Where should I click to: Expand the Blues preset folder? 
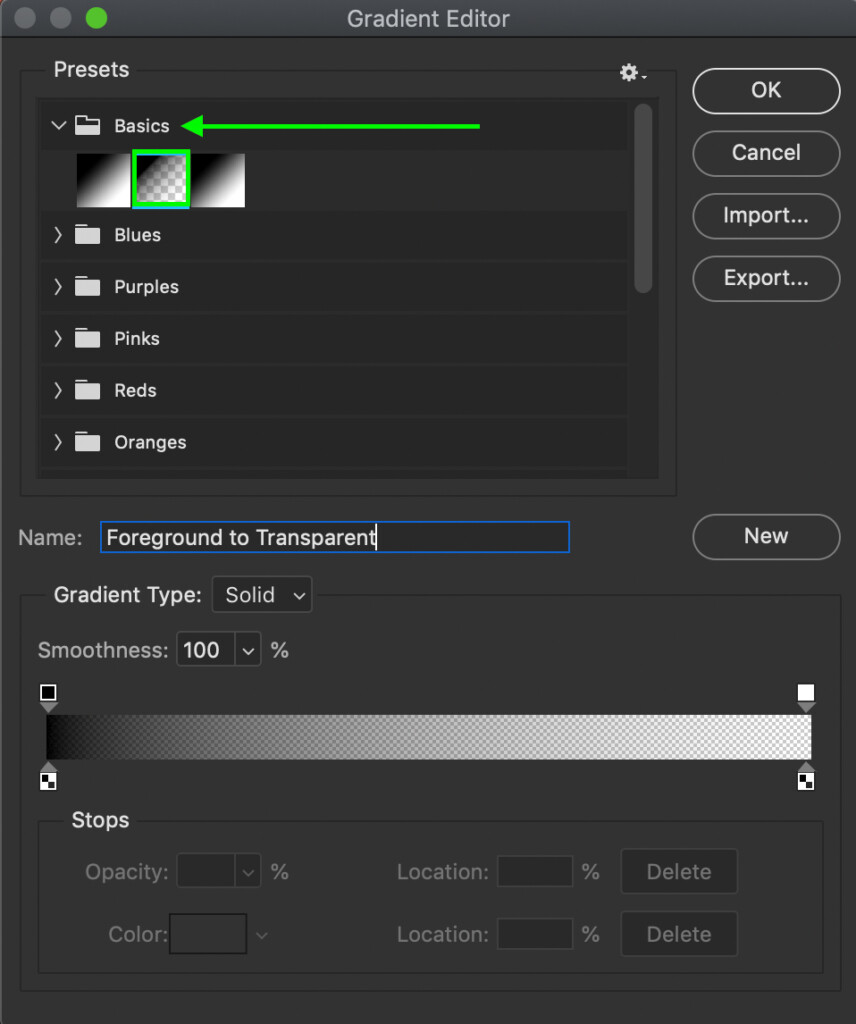[x=58, y=235]
